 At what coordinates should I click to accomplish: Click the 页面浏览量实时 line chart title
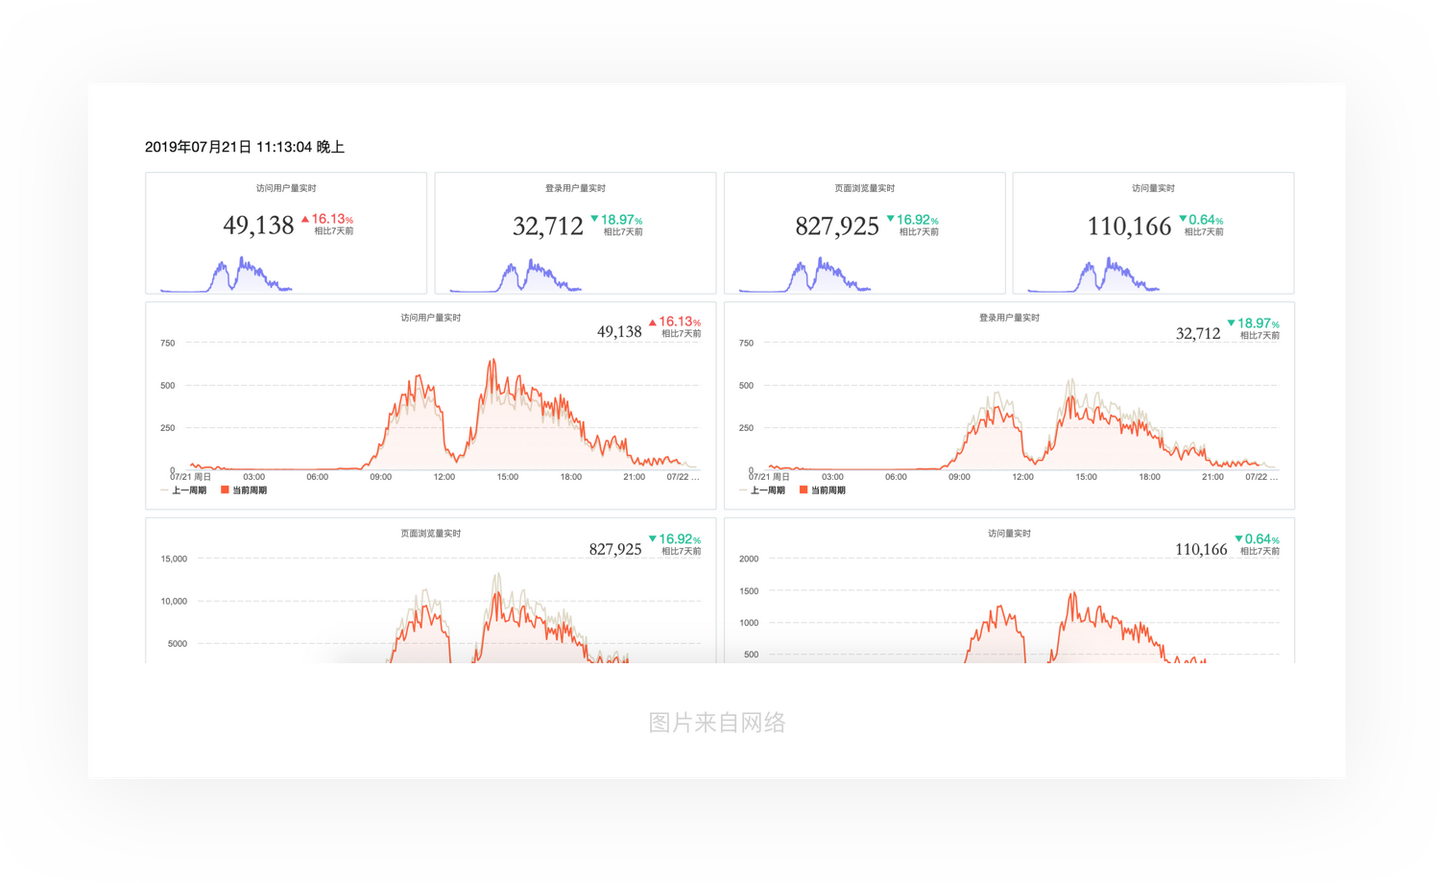[431, 534]
